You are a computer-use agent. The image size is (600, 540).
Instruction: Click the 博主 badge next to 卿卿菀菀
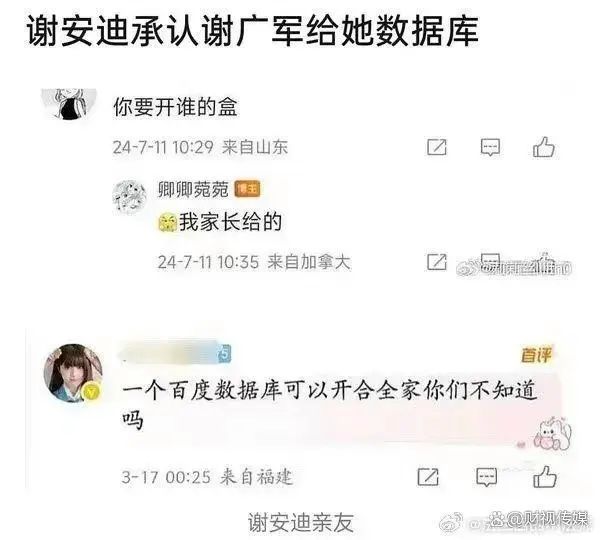[x=247, y=189]
